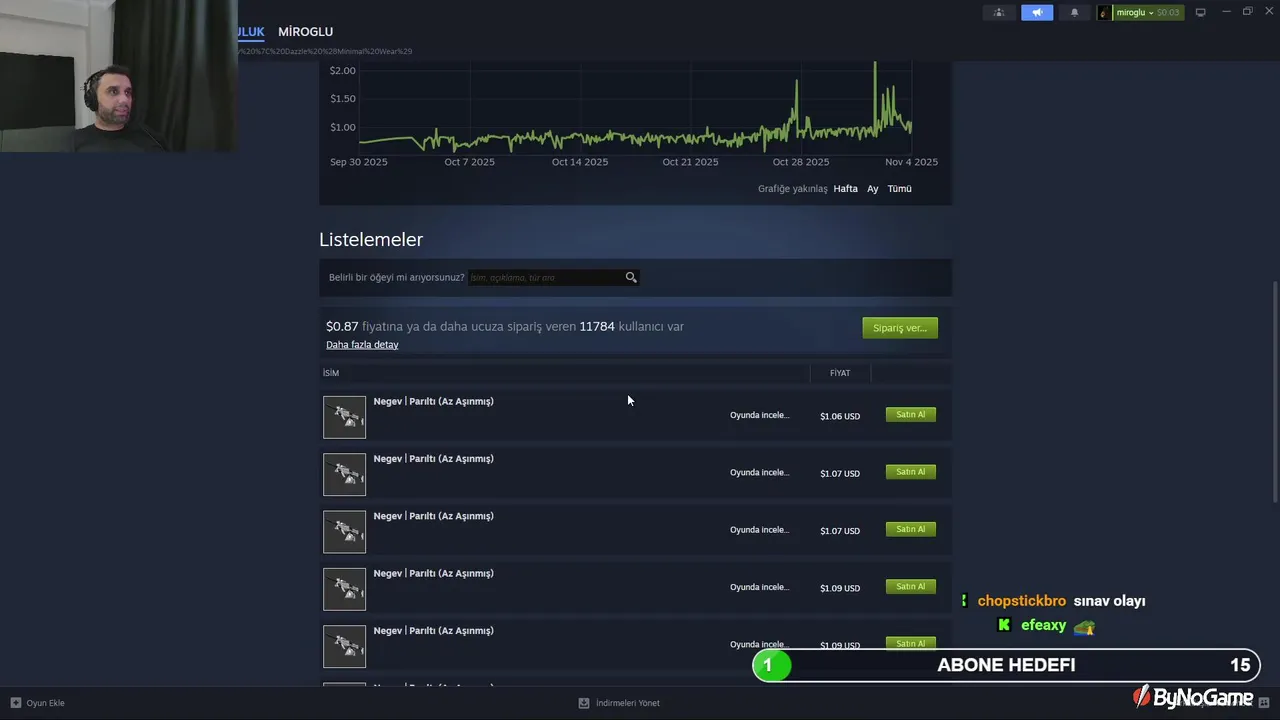Open the friends chat icon at bottom right
This screenshot has height=720, width=1280.
1264,703
